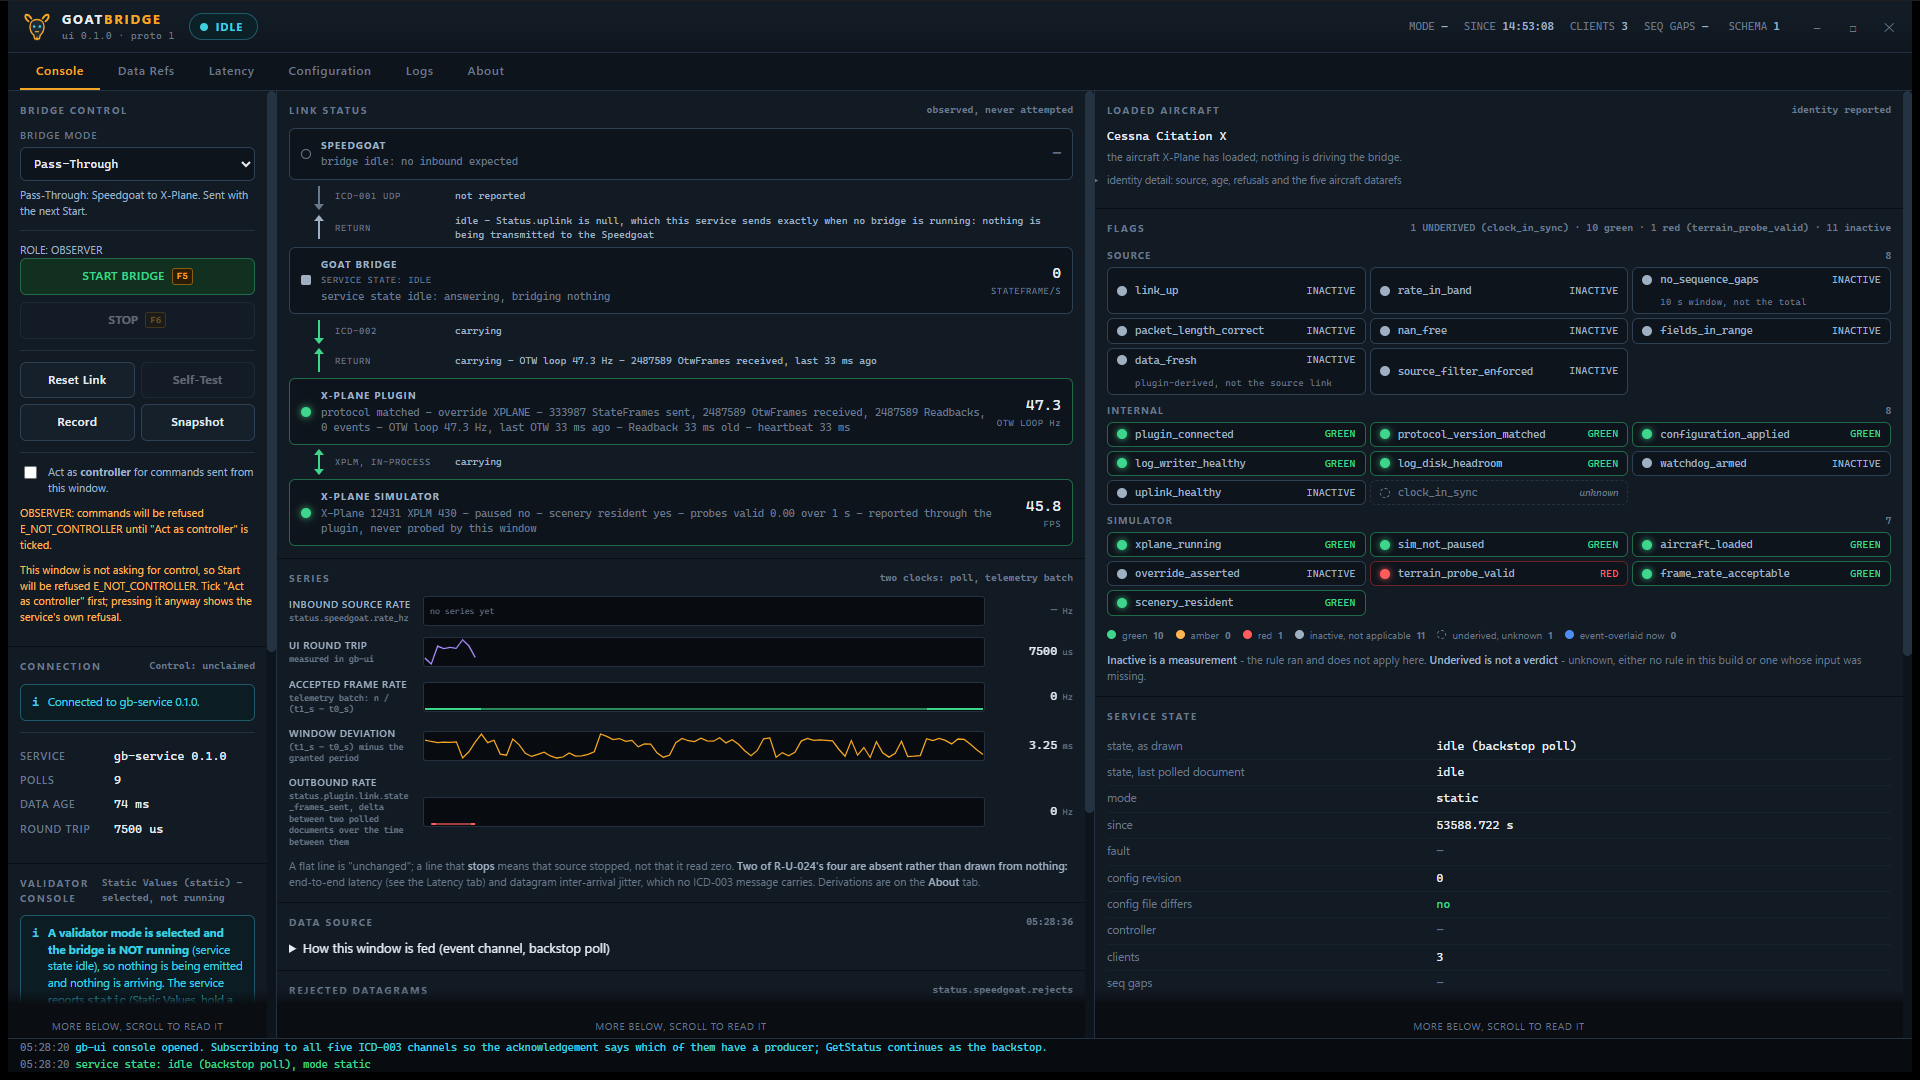Click the IDLE status pill

(223, 27)
